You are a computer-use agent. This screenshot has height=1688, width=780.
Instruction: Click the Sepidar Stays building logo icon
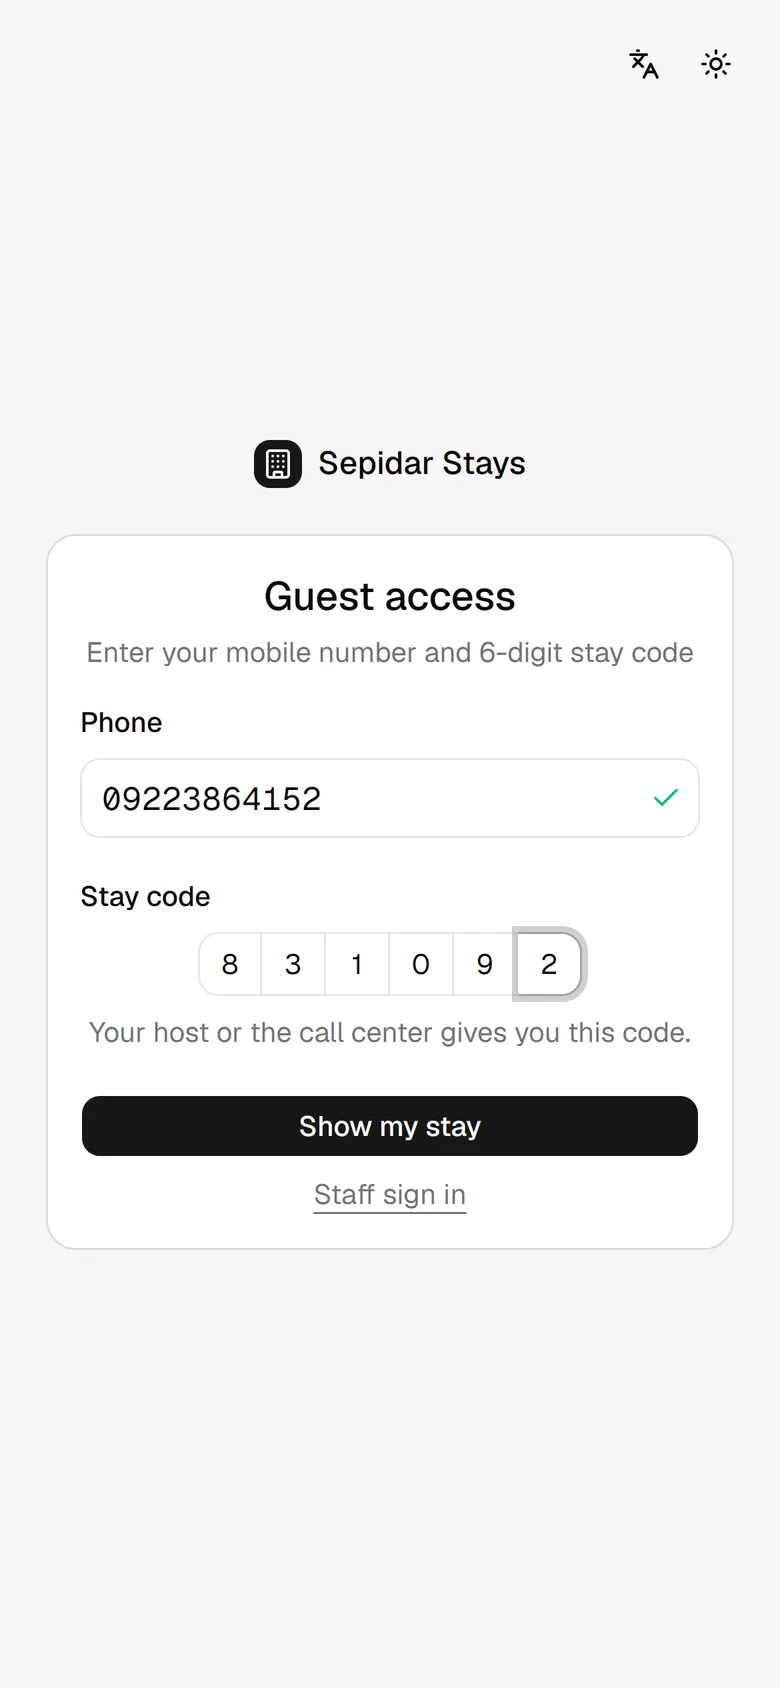[x=278, y=464]
